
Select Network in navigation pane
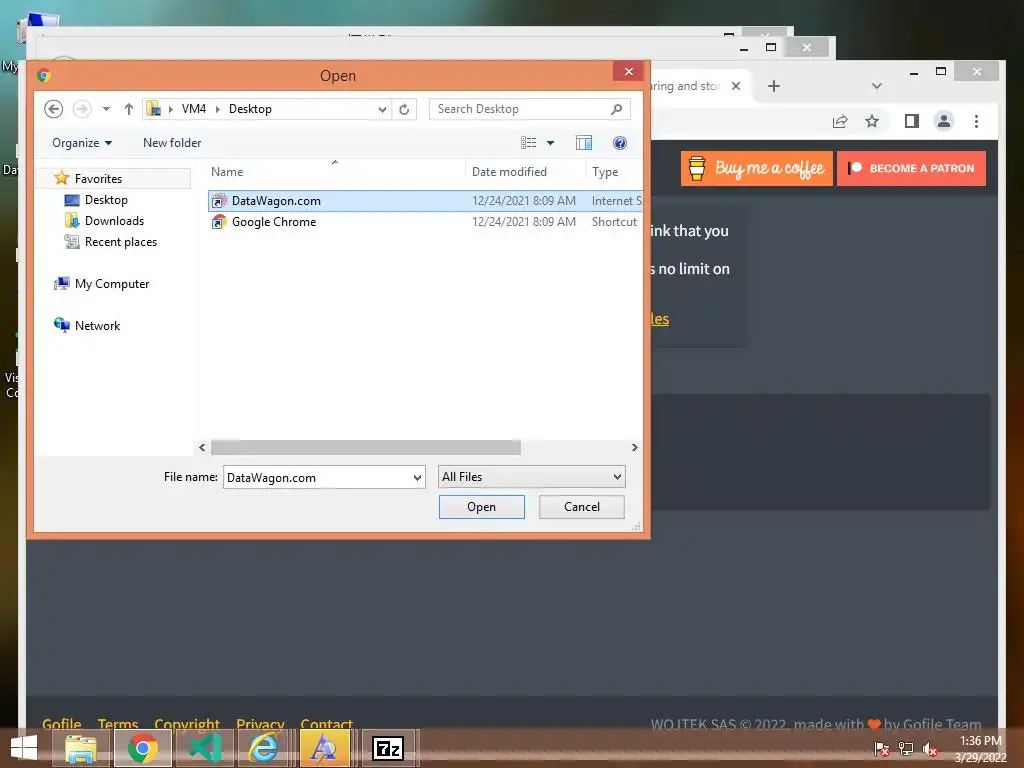[97, 325]
